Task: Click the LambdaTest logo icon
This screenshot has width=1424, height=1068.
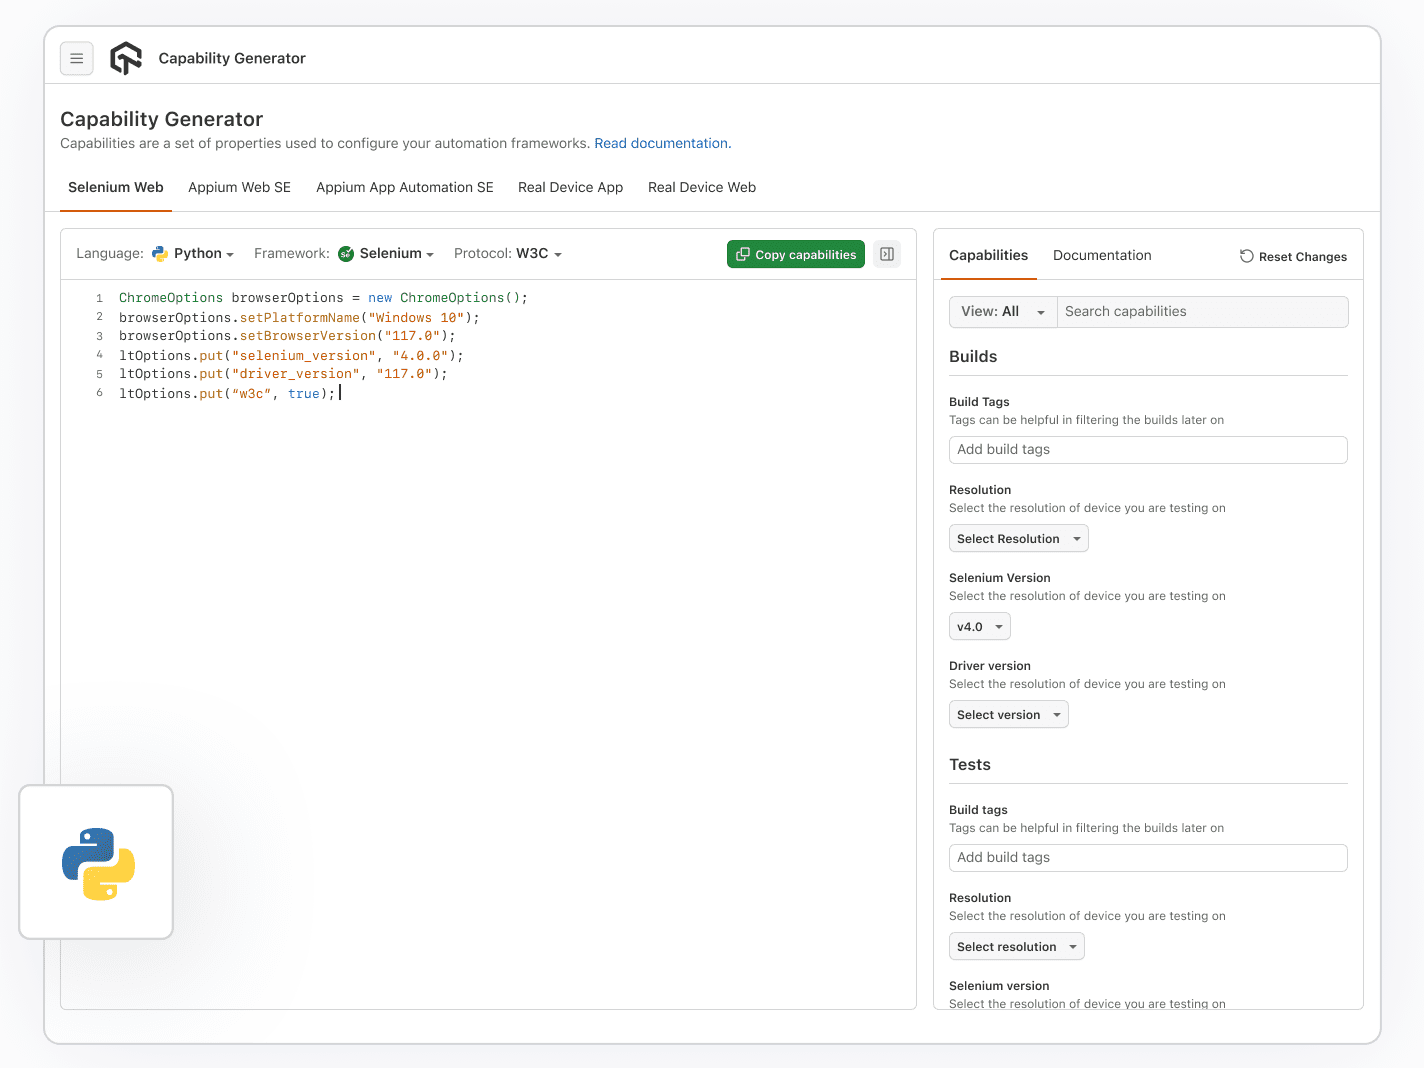Action: pyautogui.click(x=126, y=58)
